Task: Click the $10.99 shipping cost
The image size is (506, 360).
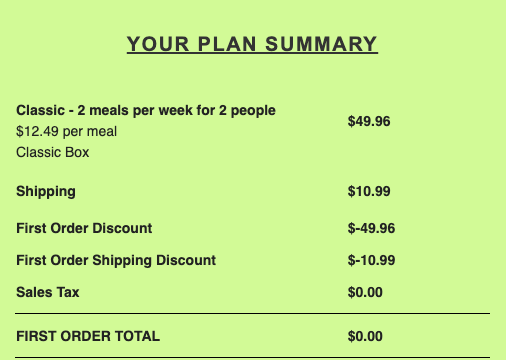Action: tap(369, 191)
